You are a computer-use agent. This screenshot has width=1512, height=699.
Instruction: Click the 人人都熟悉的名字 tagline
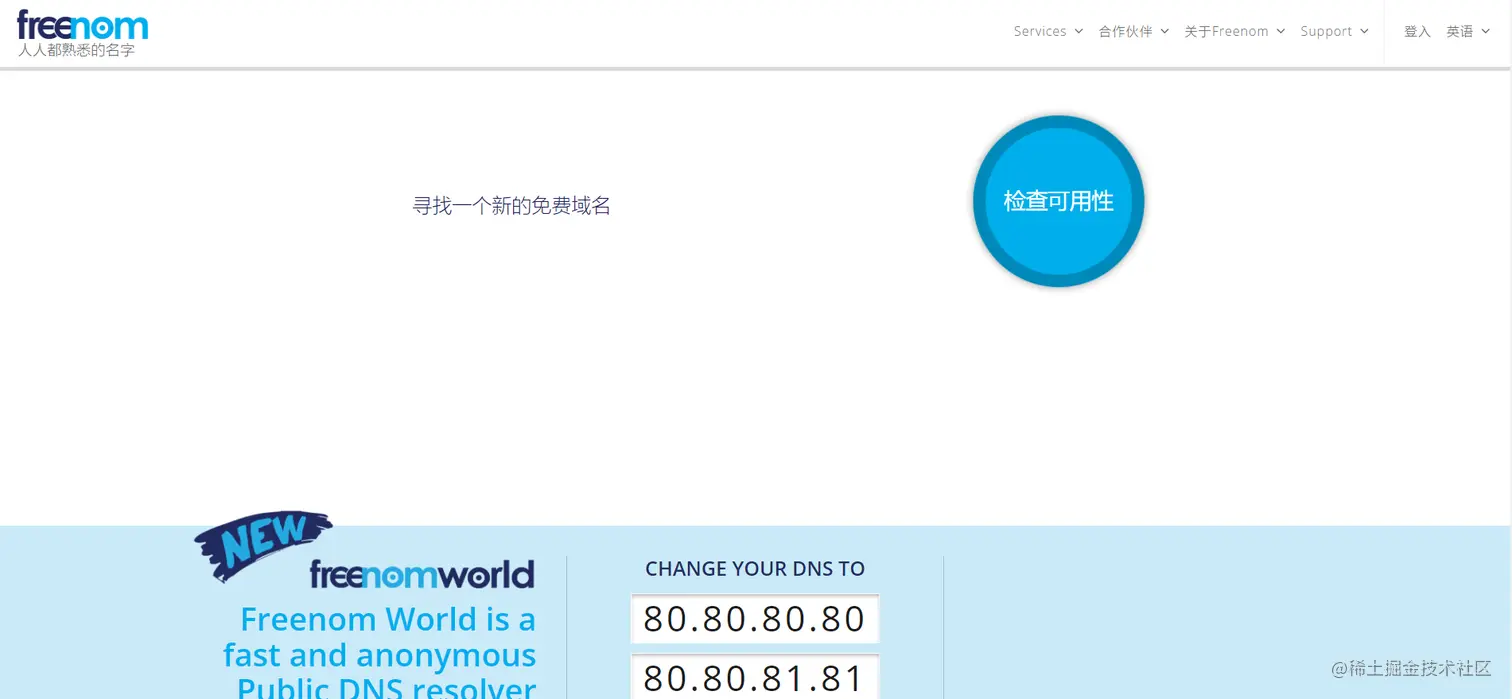(x=76, y=50)
